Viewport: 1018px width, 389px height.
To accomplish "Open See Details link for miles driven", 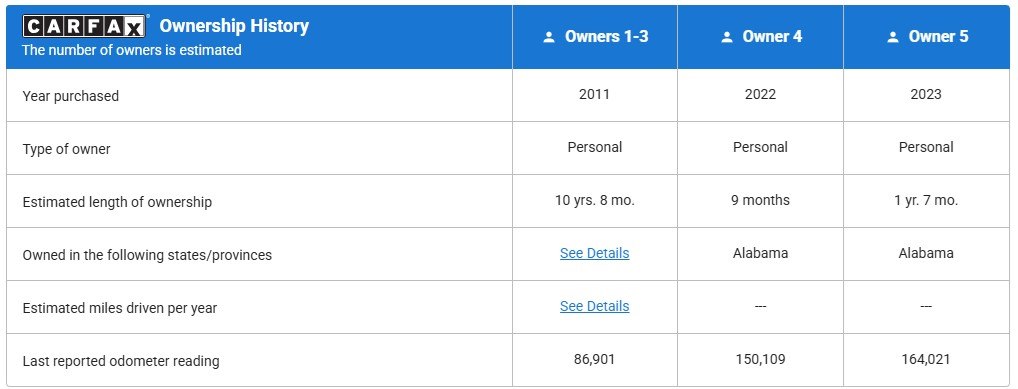I will [x=595, y=306].
